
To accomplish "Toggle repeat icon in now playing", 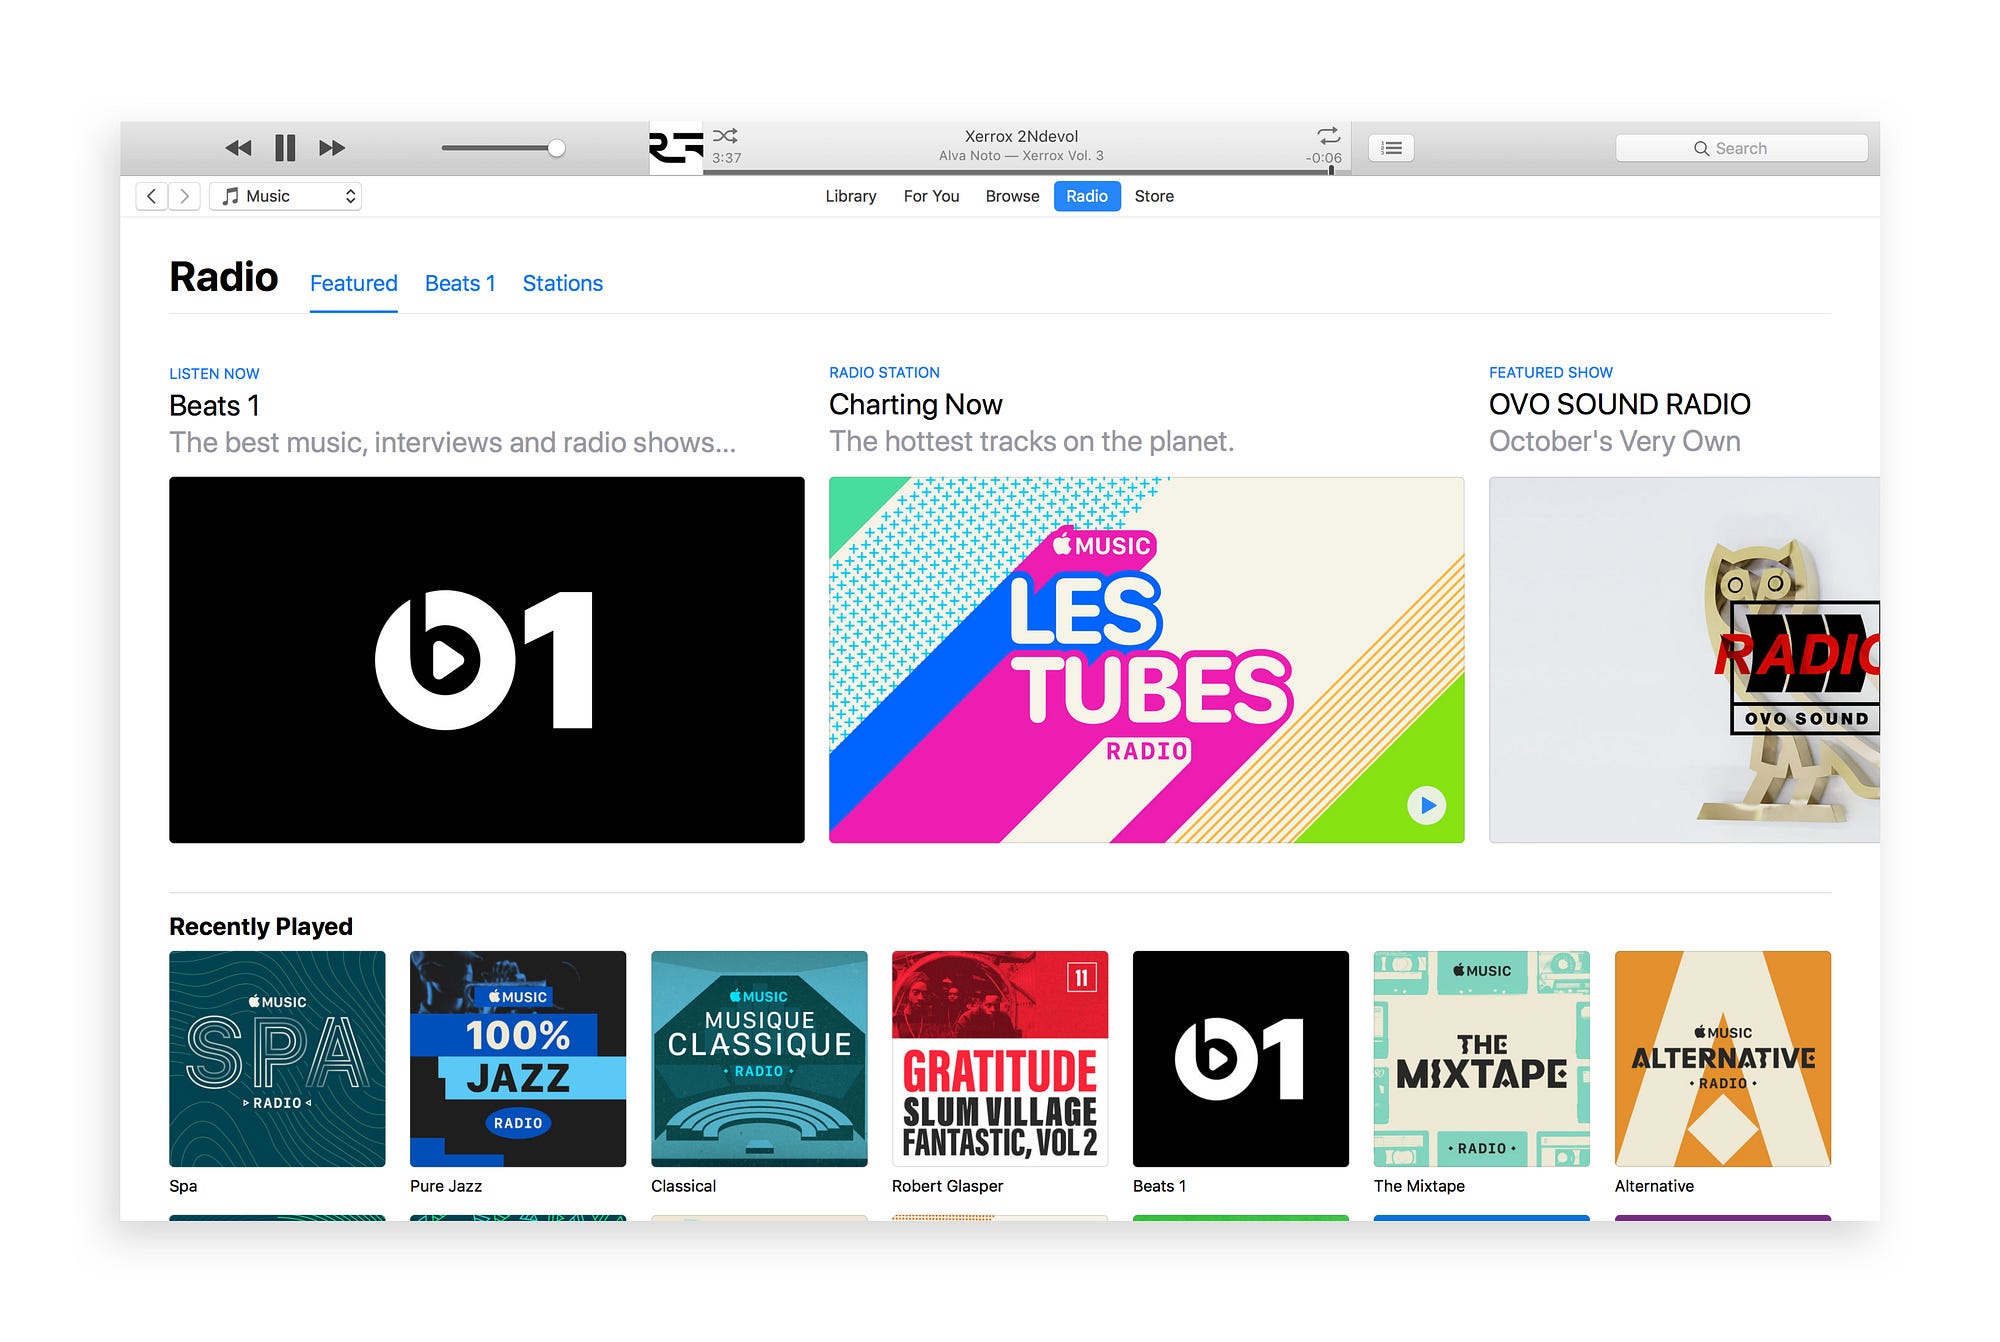I will tap(1328, 135).
